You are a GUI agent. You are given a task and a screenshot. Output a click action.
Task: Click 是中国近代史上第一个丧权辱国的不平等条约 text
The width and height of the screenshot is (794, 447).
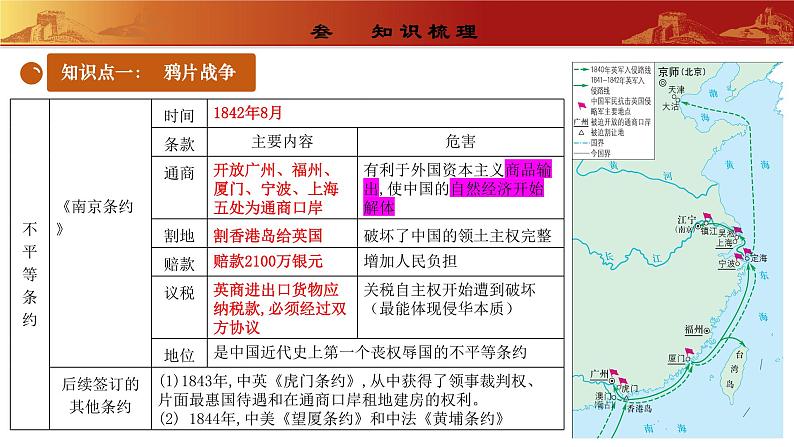[x=370, y=352]
